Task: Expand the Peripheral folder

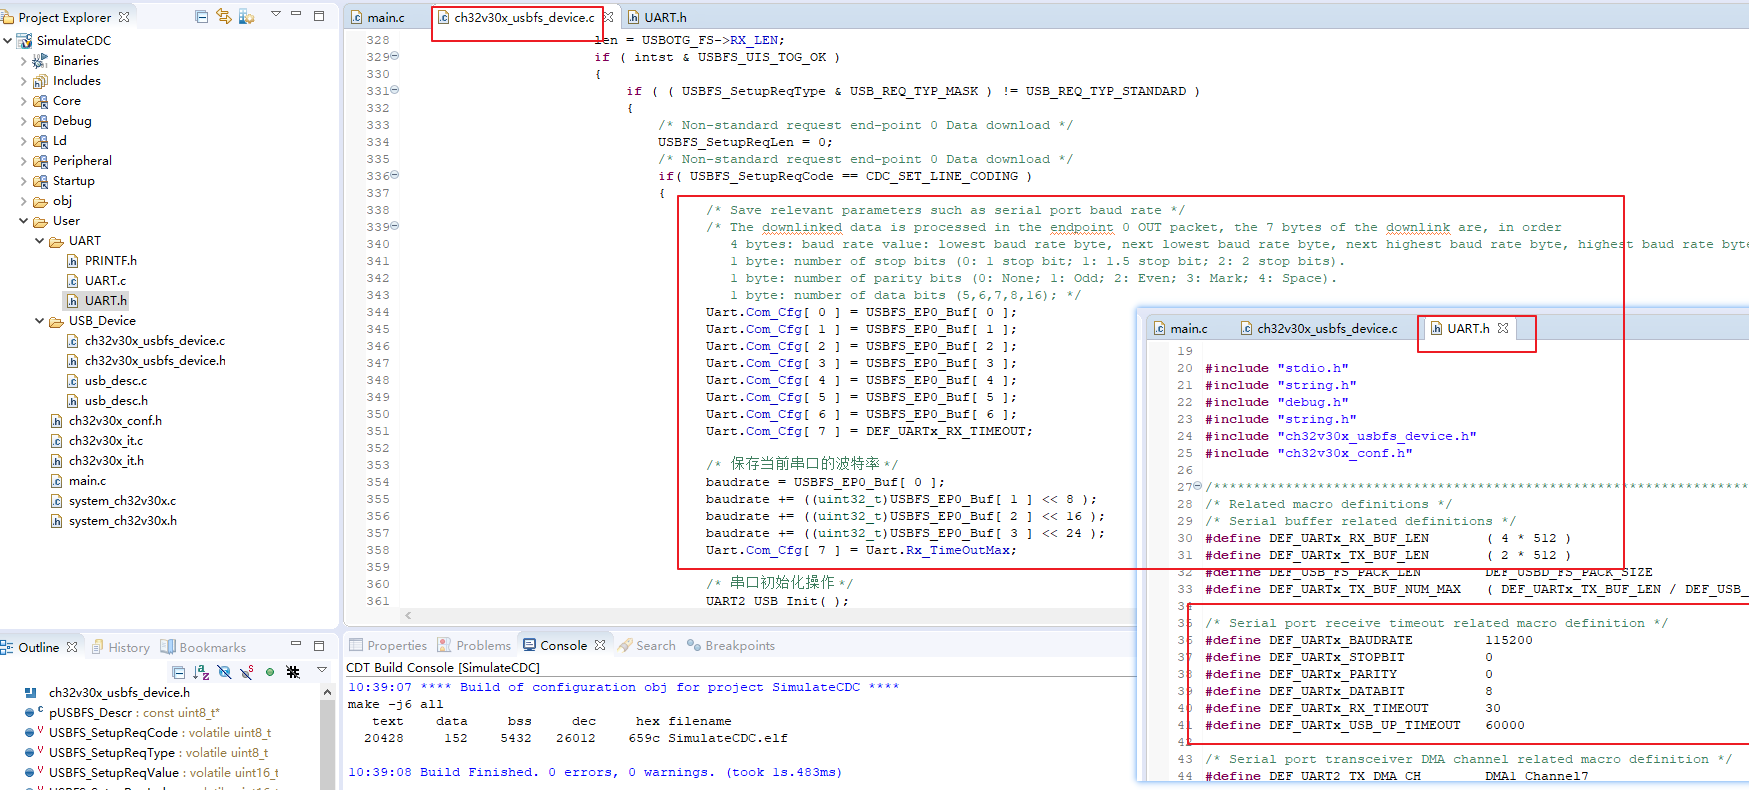Action: (x=24, y=161)
